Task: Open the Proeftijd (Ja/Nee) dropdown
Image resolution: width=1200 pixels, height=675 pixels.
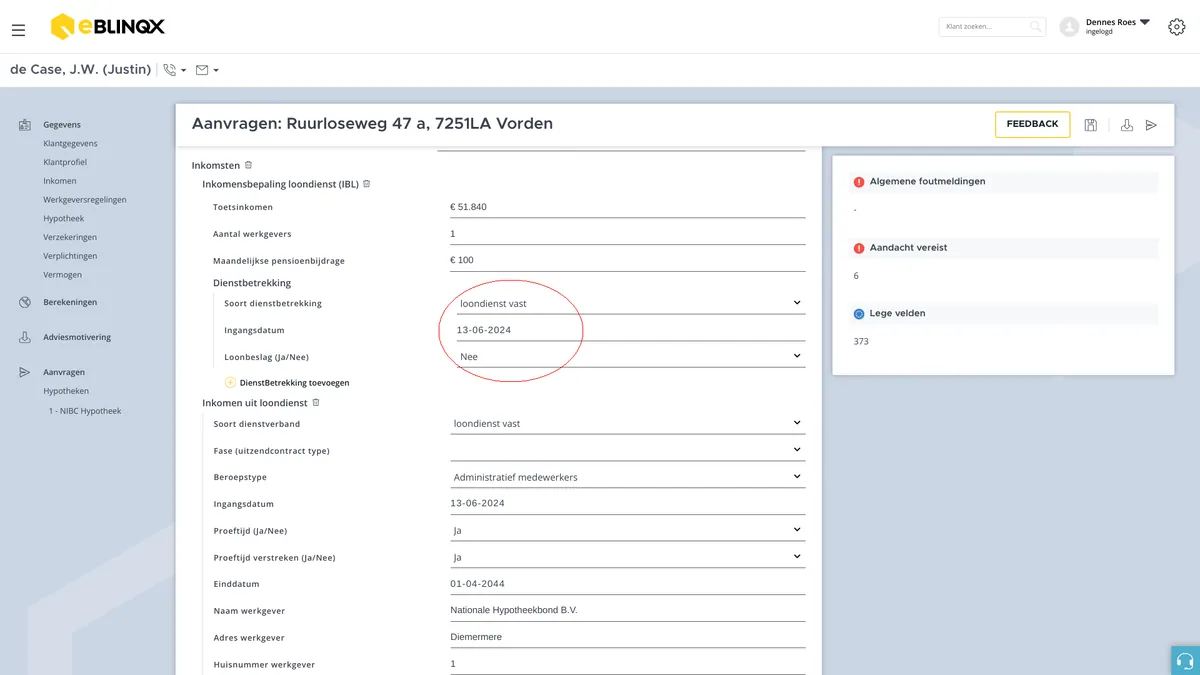Action: pos(628,530)
